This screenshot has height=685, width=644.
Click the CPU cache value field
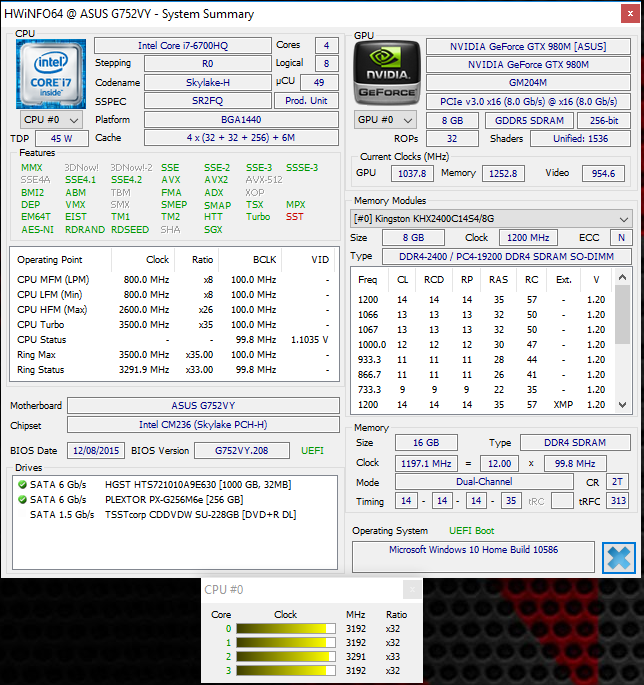pyautogui.click(x=241, y=138)
